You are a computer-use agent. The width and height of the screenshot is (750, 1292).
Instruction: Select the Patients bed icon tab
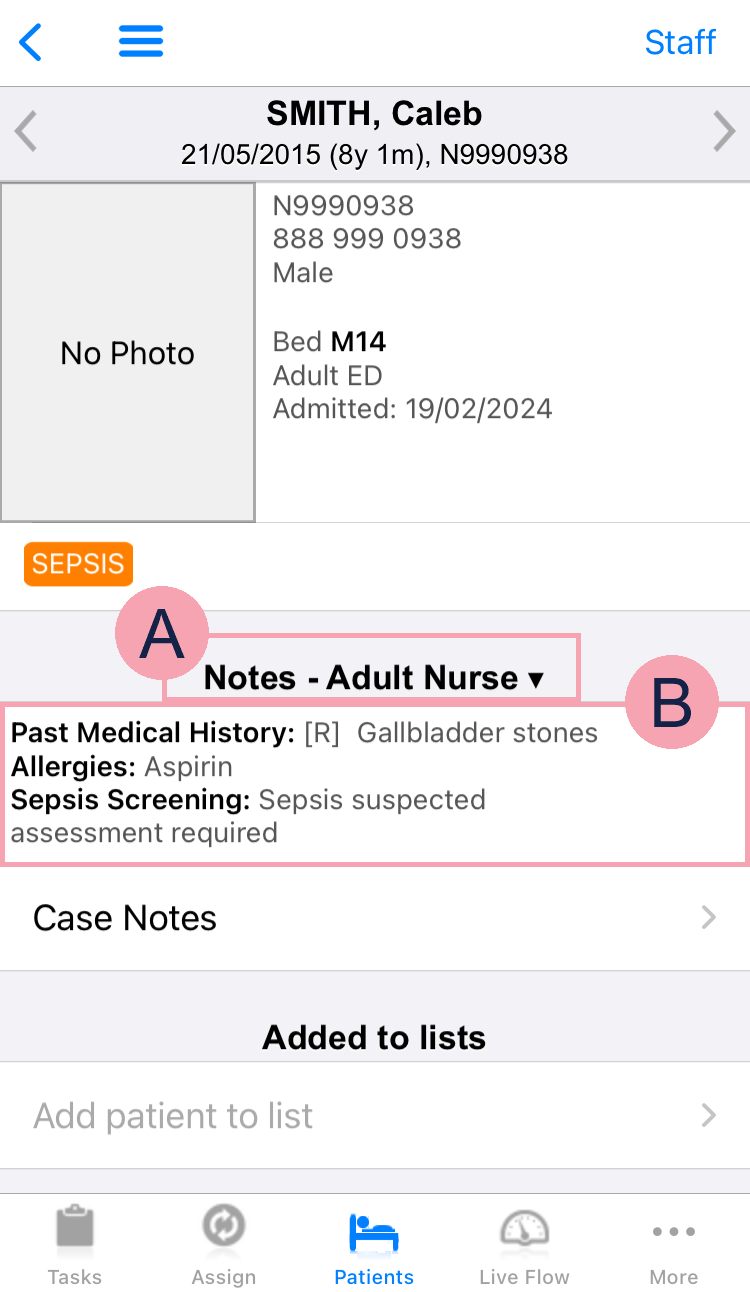coord(374,1232)
